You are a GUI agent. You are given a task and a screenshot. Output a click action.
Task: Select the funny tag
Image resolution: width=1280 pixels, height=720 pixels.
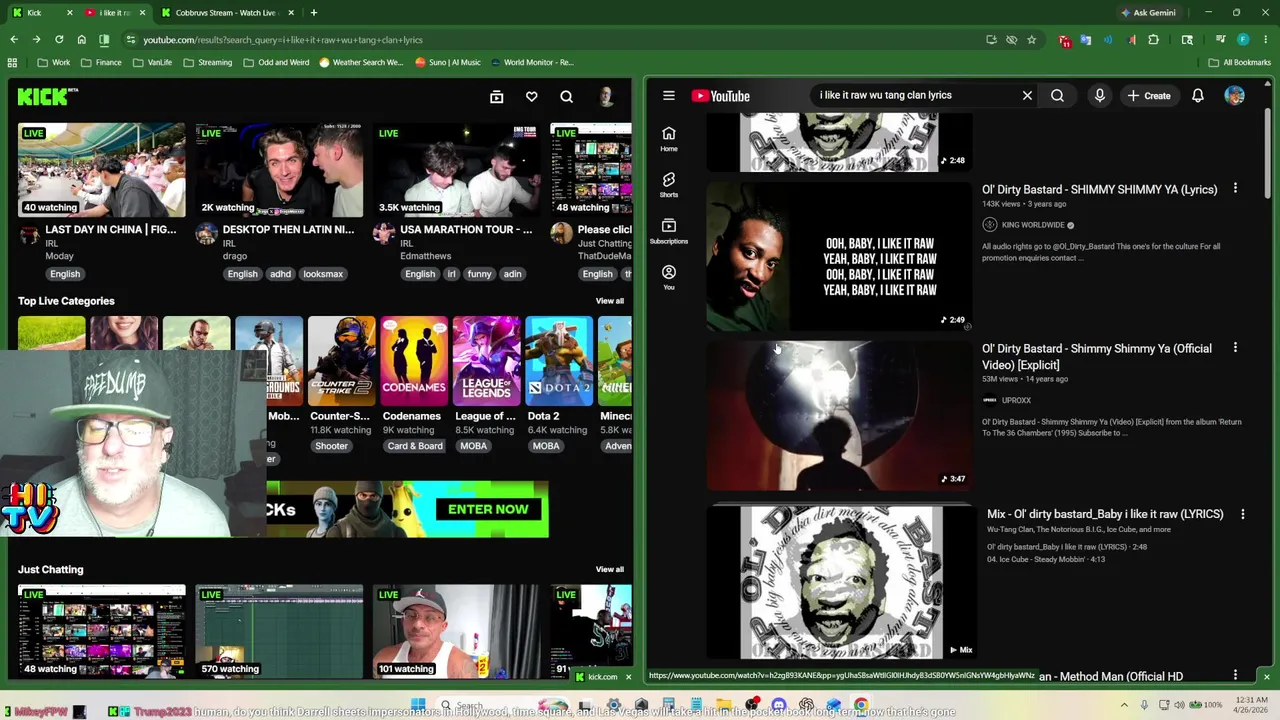coord(479,274)
